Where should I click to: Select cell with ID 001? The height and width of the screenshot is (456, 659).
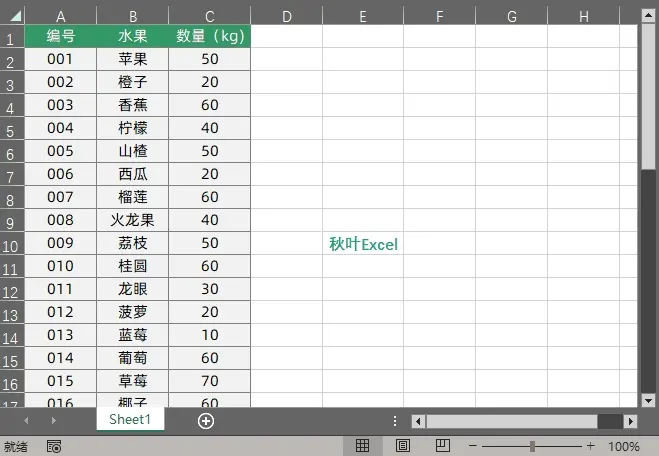click(x=61, y=59)
